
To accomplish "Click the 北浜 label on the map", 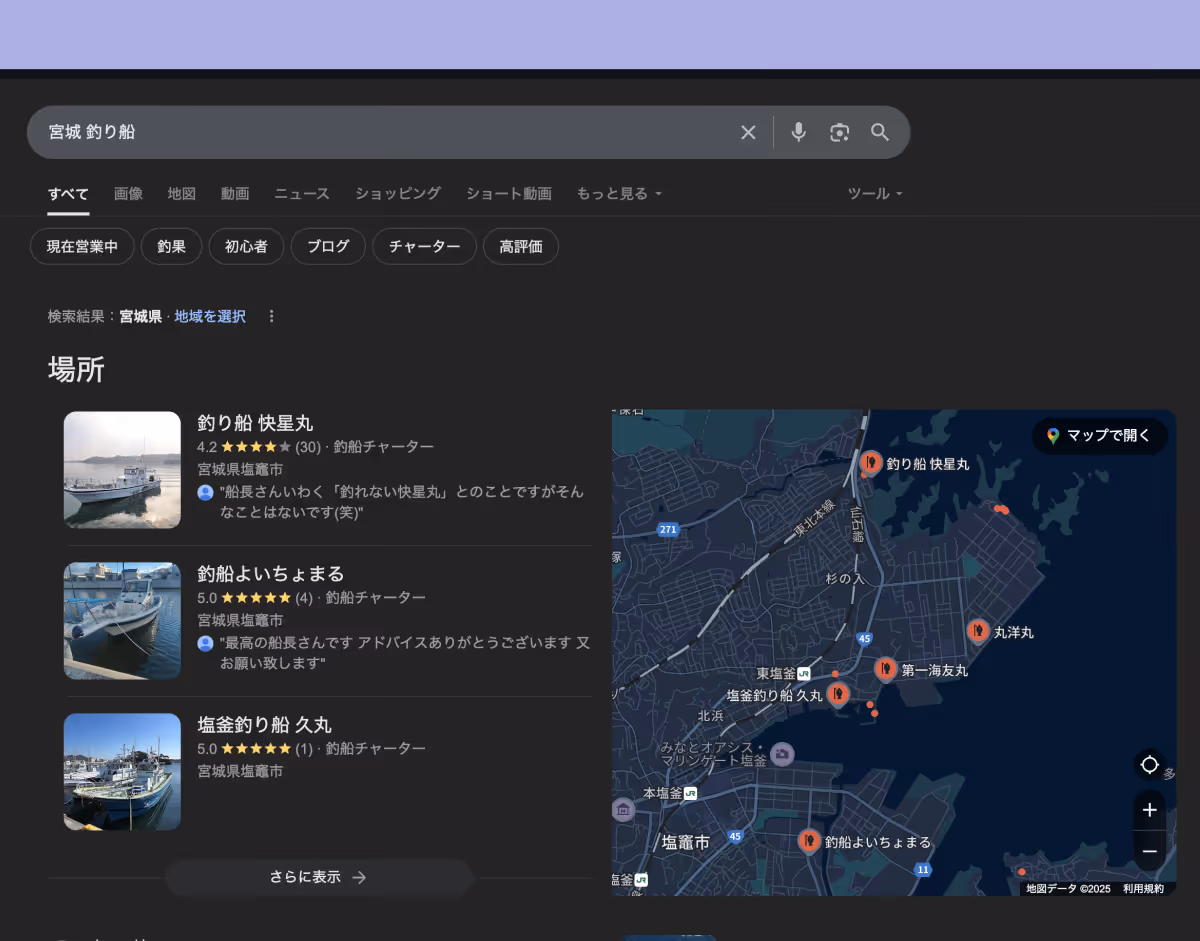I will click(x=710, y=715).
